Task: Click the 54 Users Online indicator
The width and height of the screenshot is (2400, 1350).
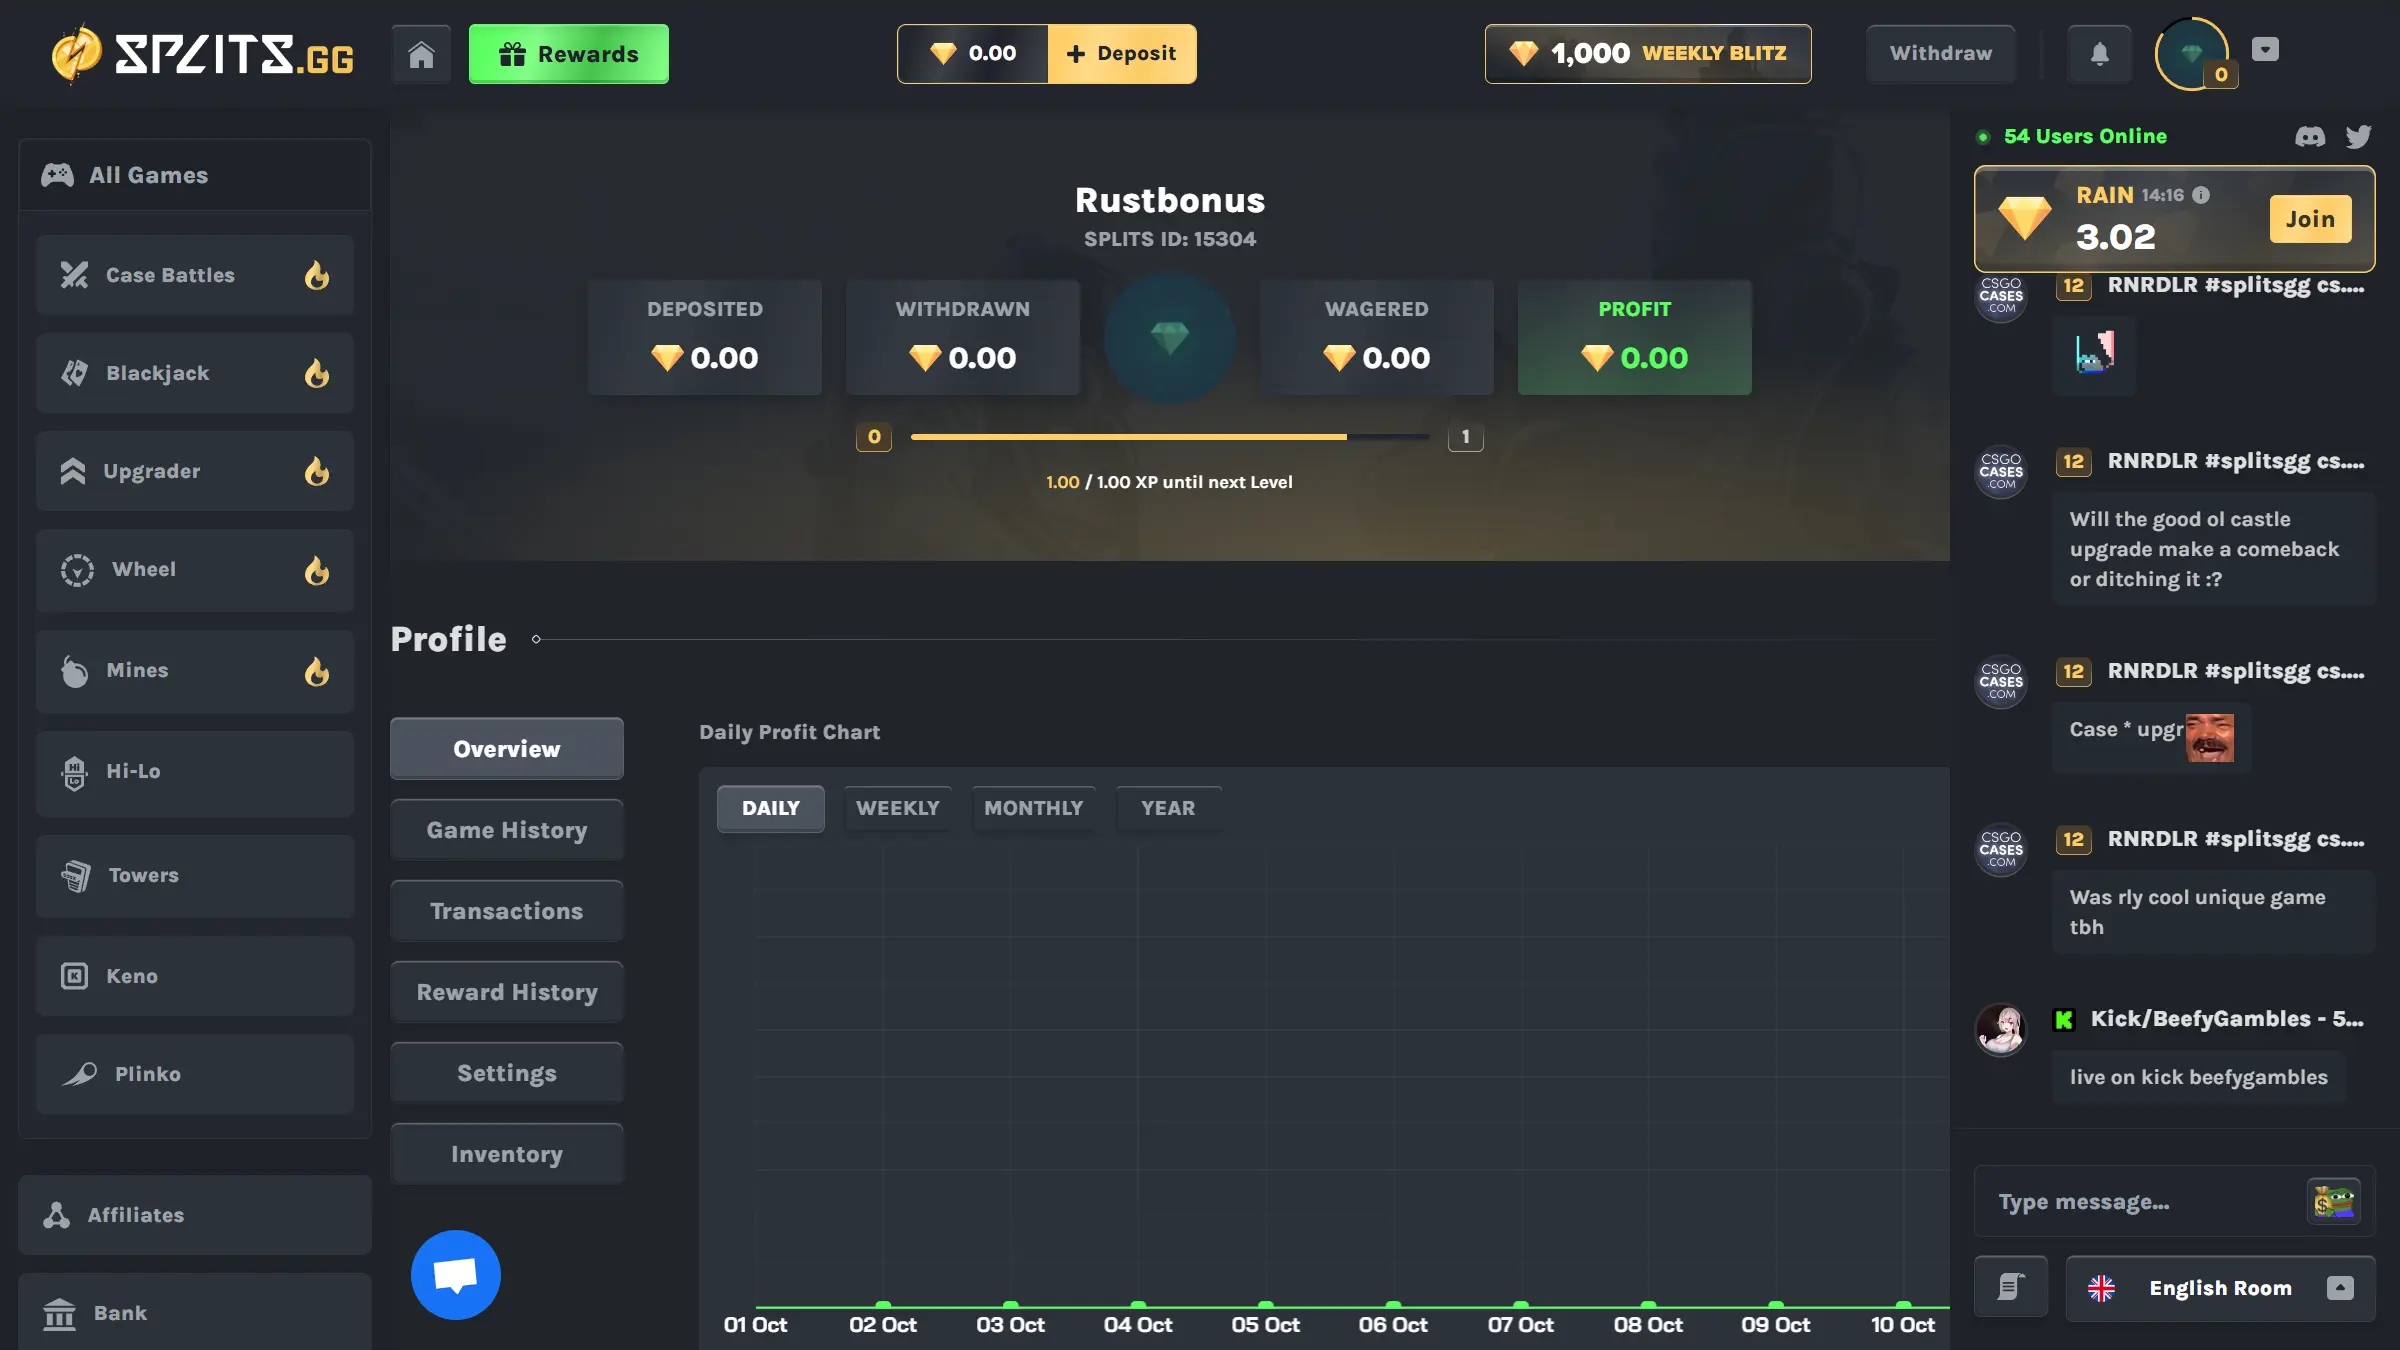Action: click(2072, 137)
